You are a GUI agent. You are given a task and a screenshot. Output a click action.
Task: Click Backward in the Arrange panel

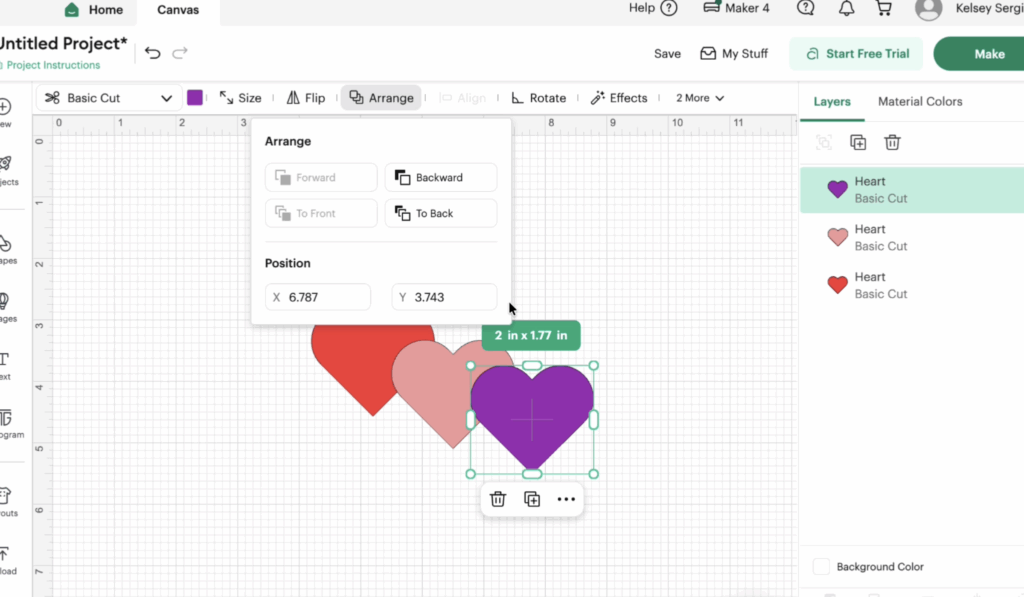pos(441,178)
